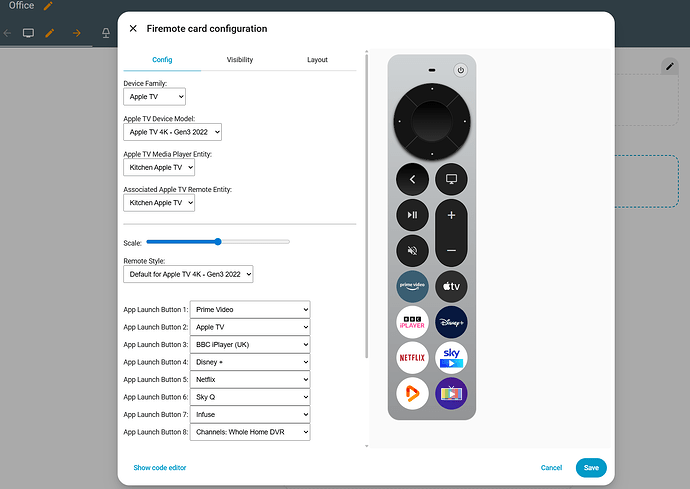Click the scroll-down arrow below the scrollbar
Viewport: 690px width, 489px height.
[367, 446]
